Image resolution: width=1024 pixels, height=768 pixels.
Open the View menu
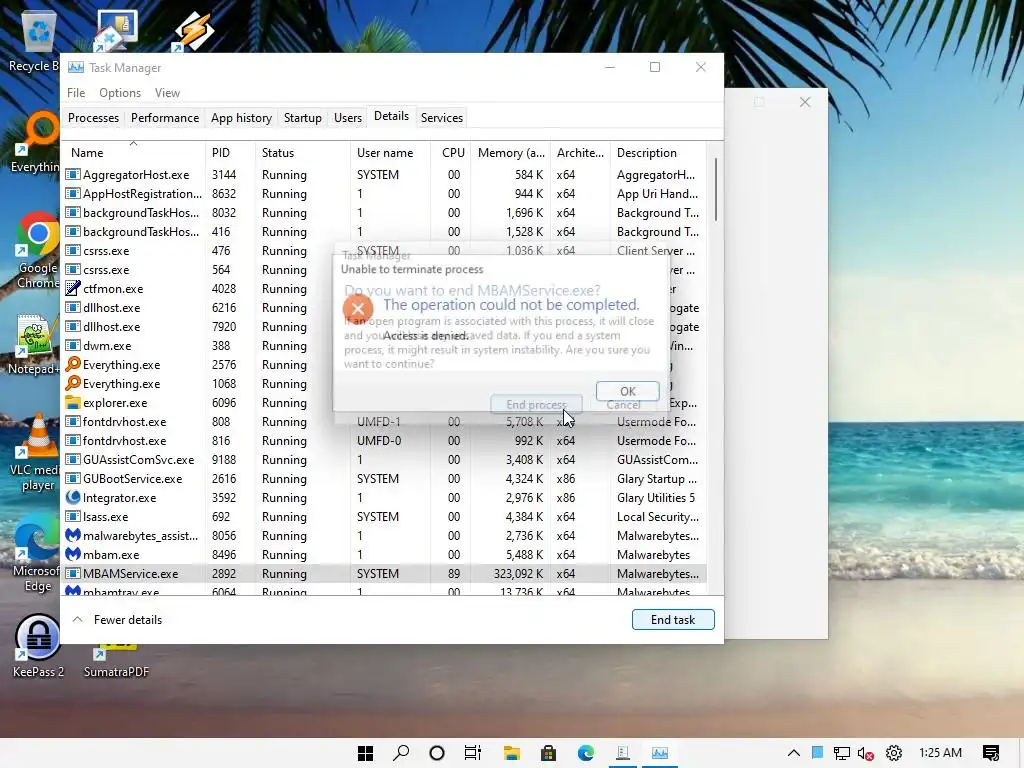coord(167,93)
